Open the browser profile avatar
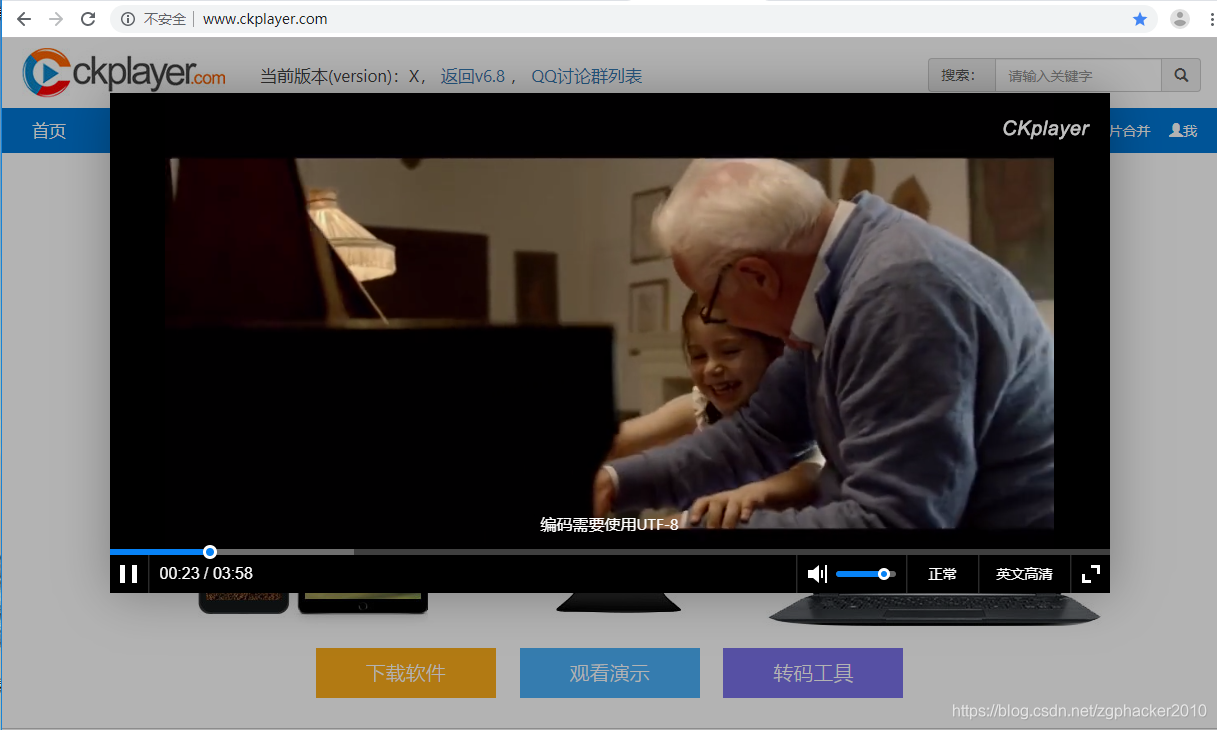The image size is (1217, 730). 1180,19
